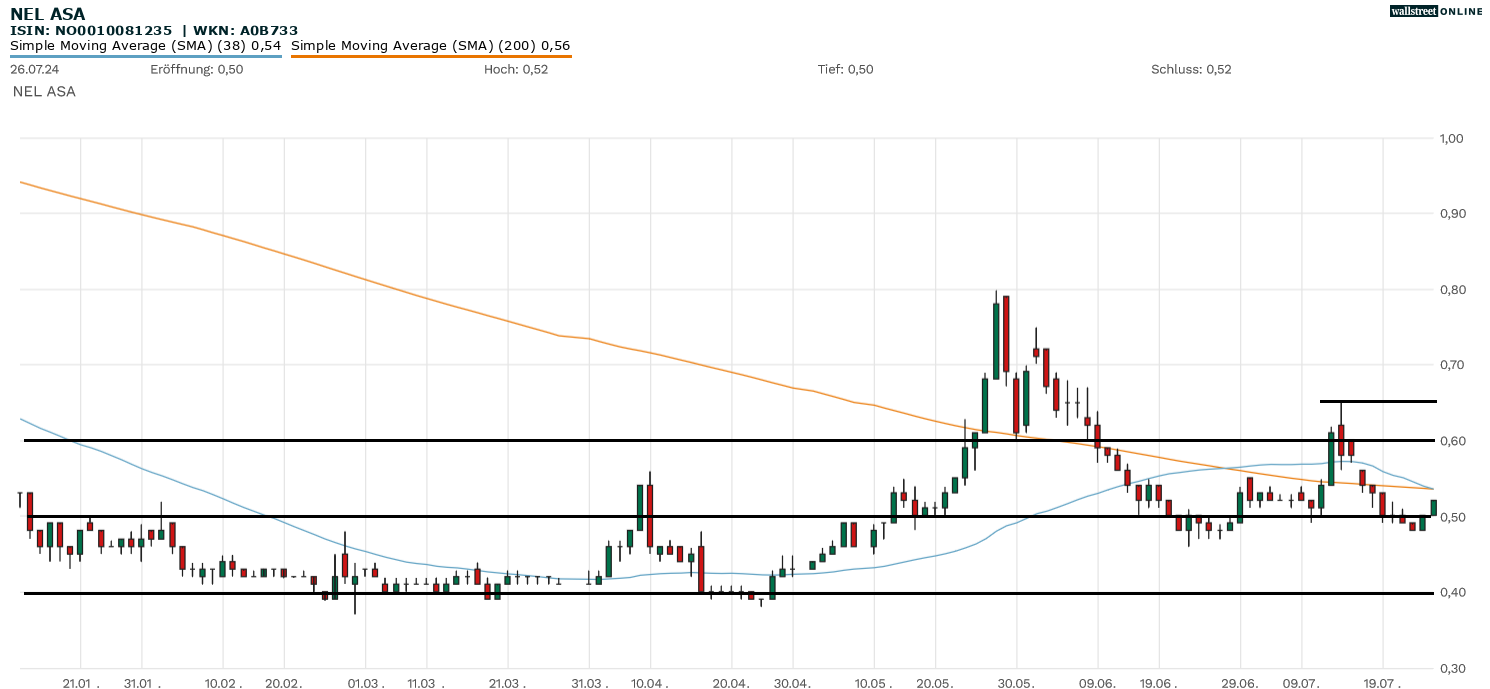Click the NEL ASA series label above chart
Screen dimensions: 1490x689
(x=44, y=91)
